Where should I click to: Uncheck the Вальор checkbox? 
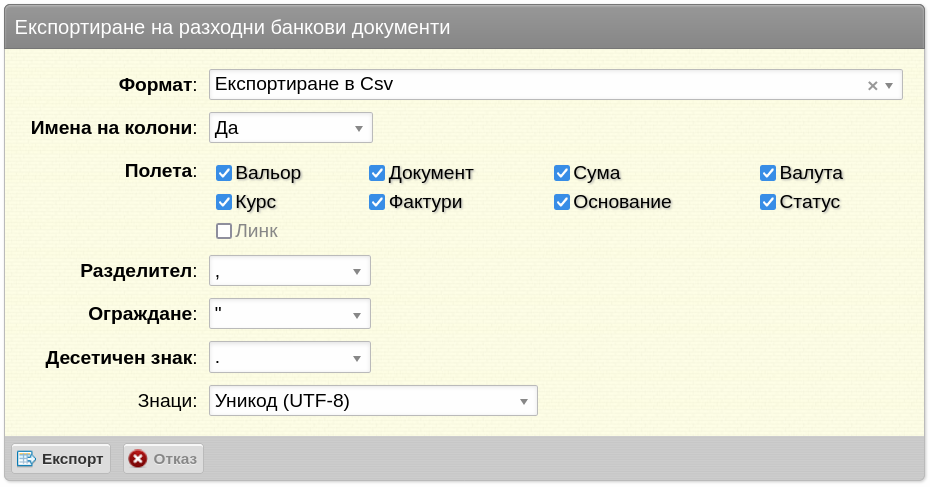click(224, 173)
